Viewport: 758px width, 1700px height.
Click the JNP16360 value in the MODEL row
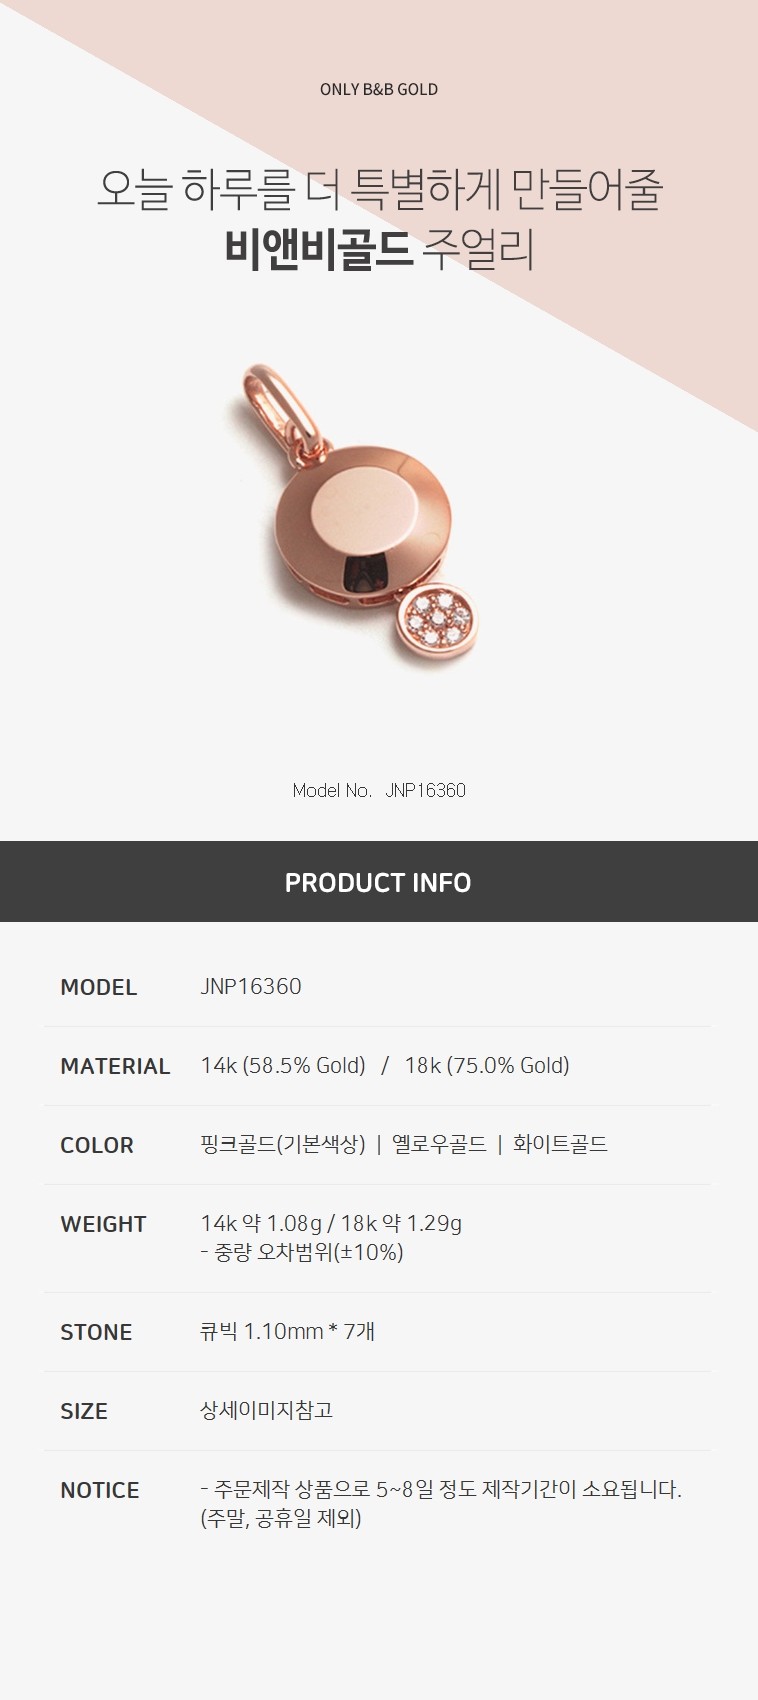point(251,986)
